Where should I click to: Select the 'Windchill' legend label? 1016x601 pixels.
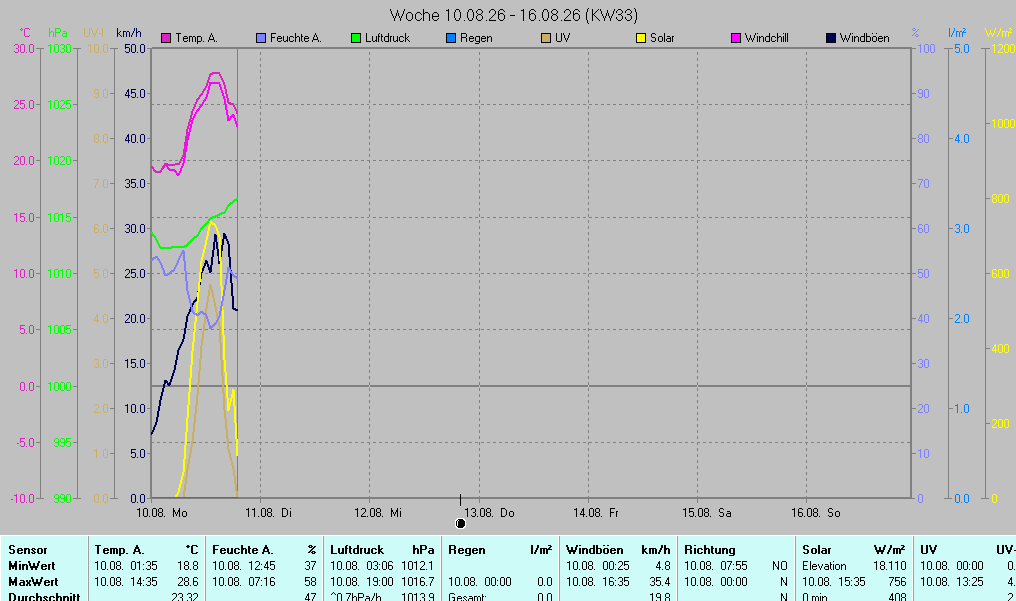point(767,38)
